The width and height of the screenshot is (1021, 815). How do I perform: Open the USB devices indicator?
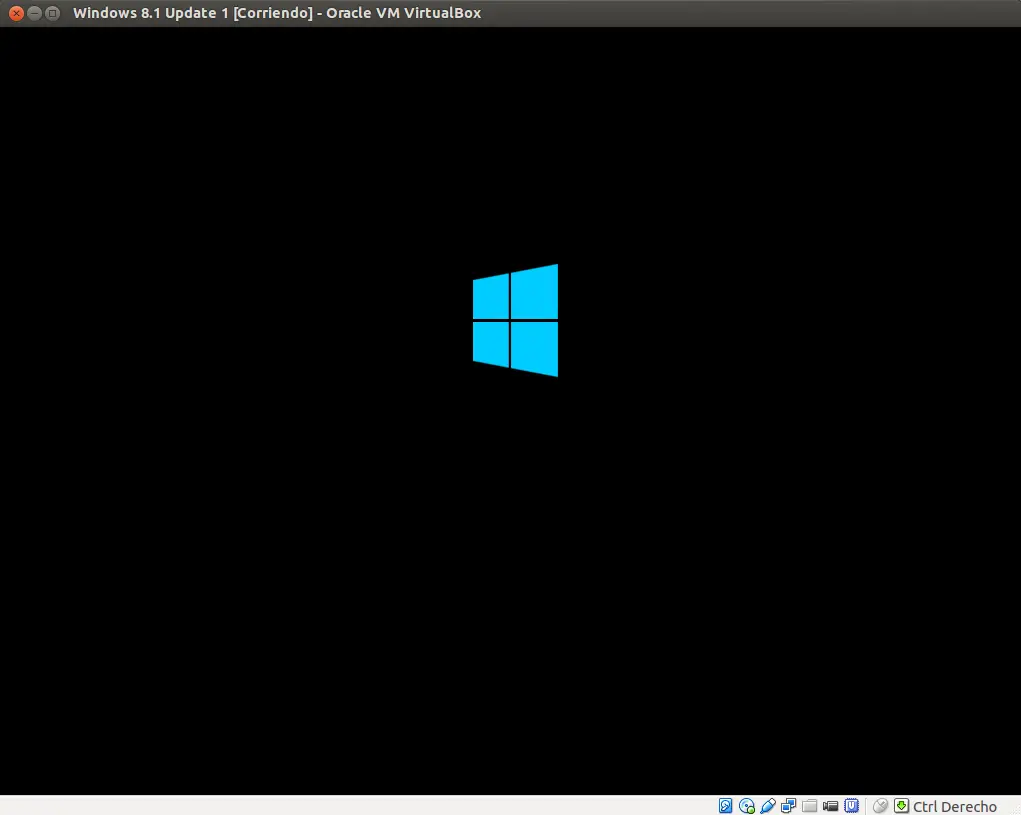click(x=768, y=806)
